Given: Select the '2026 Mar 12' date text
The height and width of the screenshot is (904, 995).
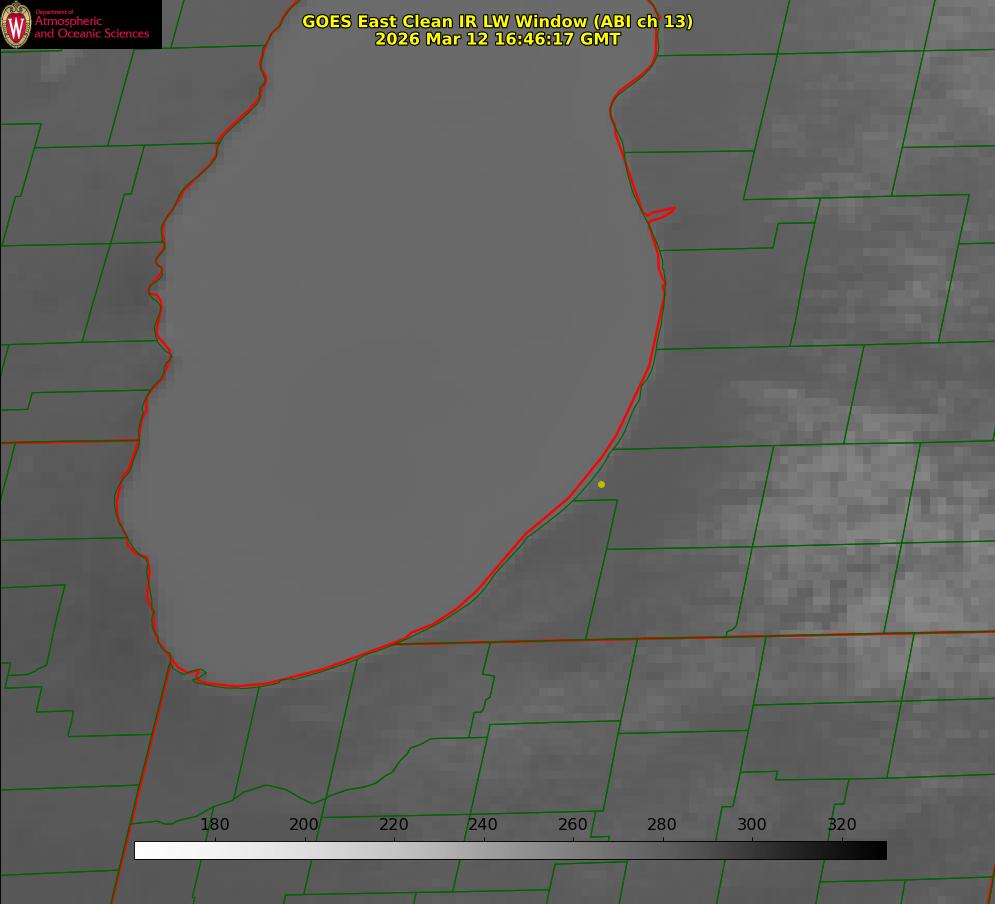Looking at the screenshot, I should tap(432, 39).
